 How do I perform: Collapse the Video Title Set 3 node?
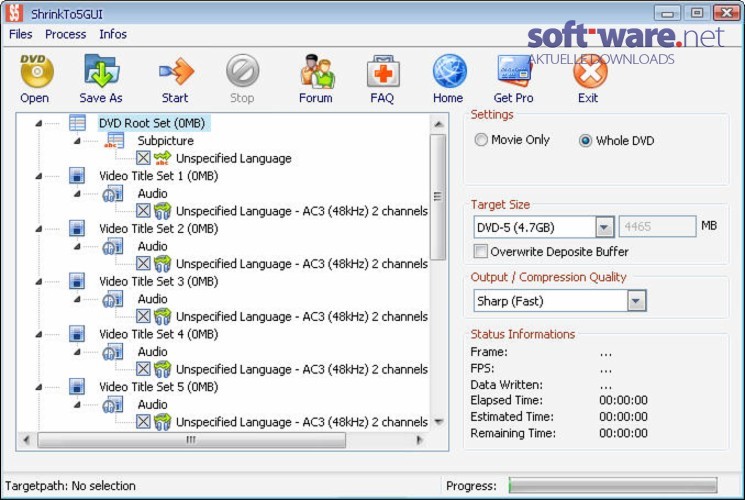tap(39, 282)
